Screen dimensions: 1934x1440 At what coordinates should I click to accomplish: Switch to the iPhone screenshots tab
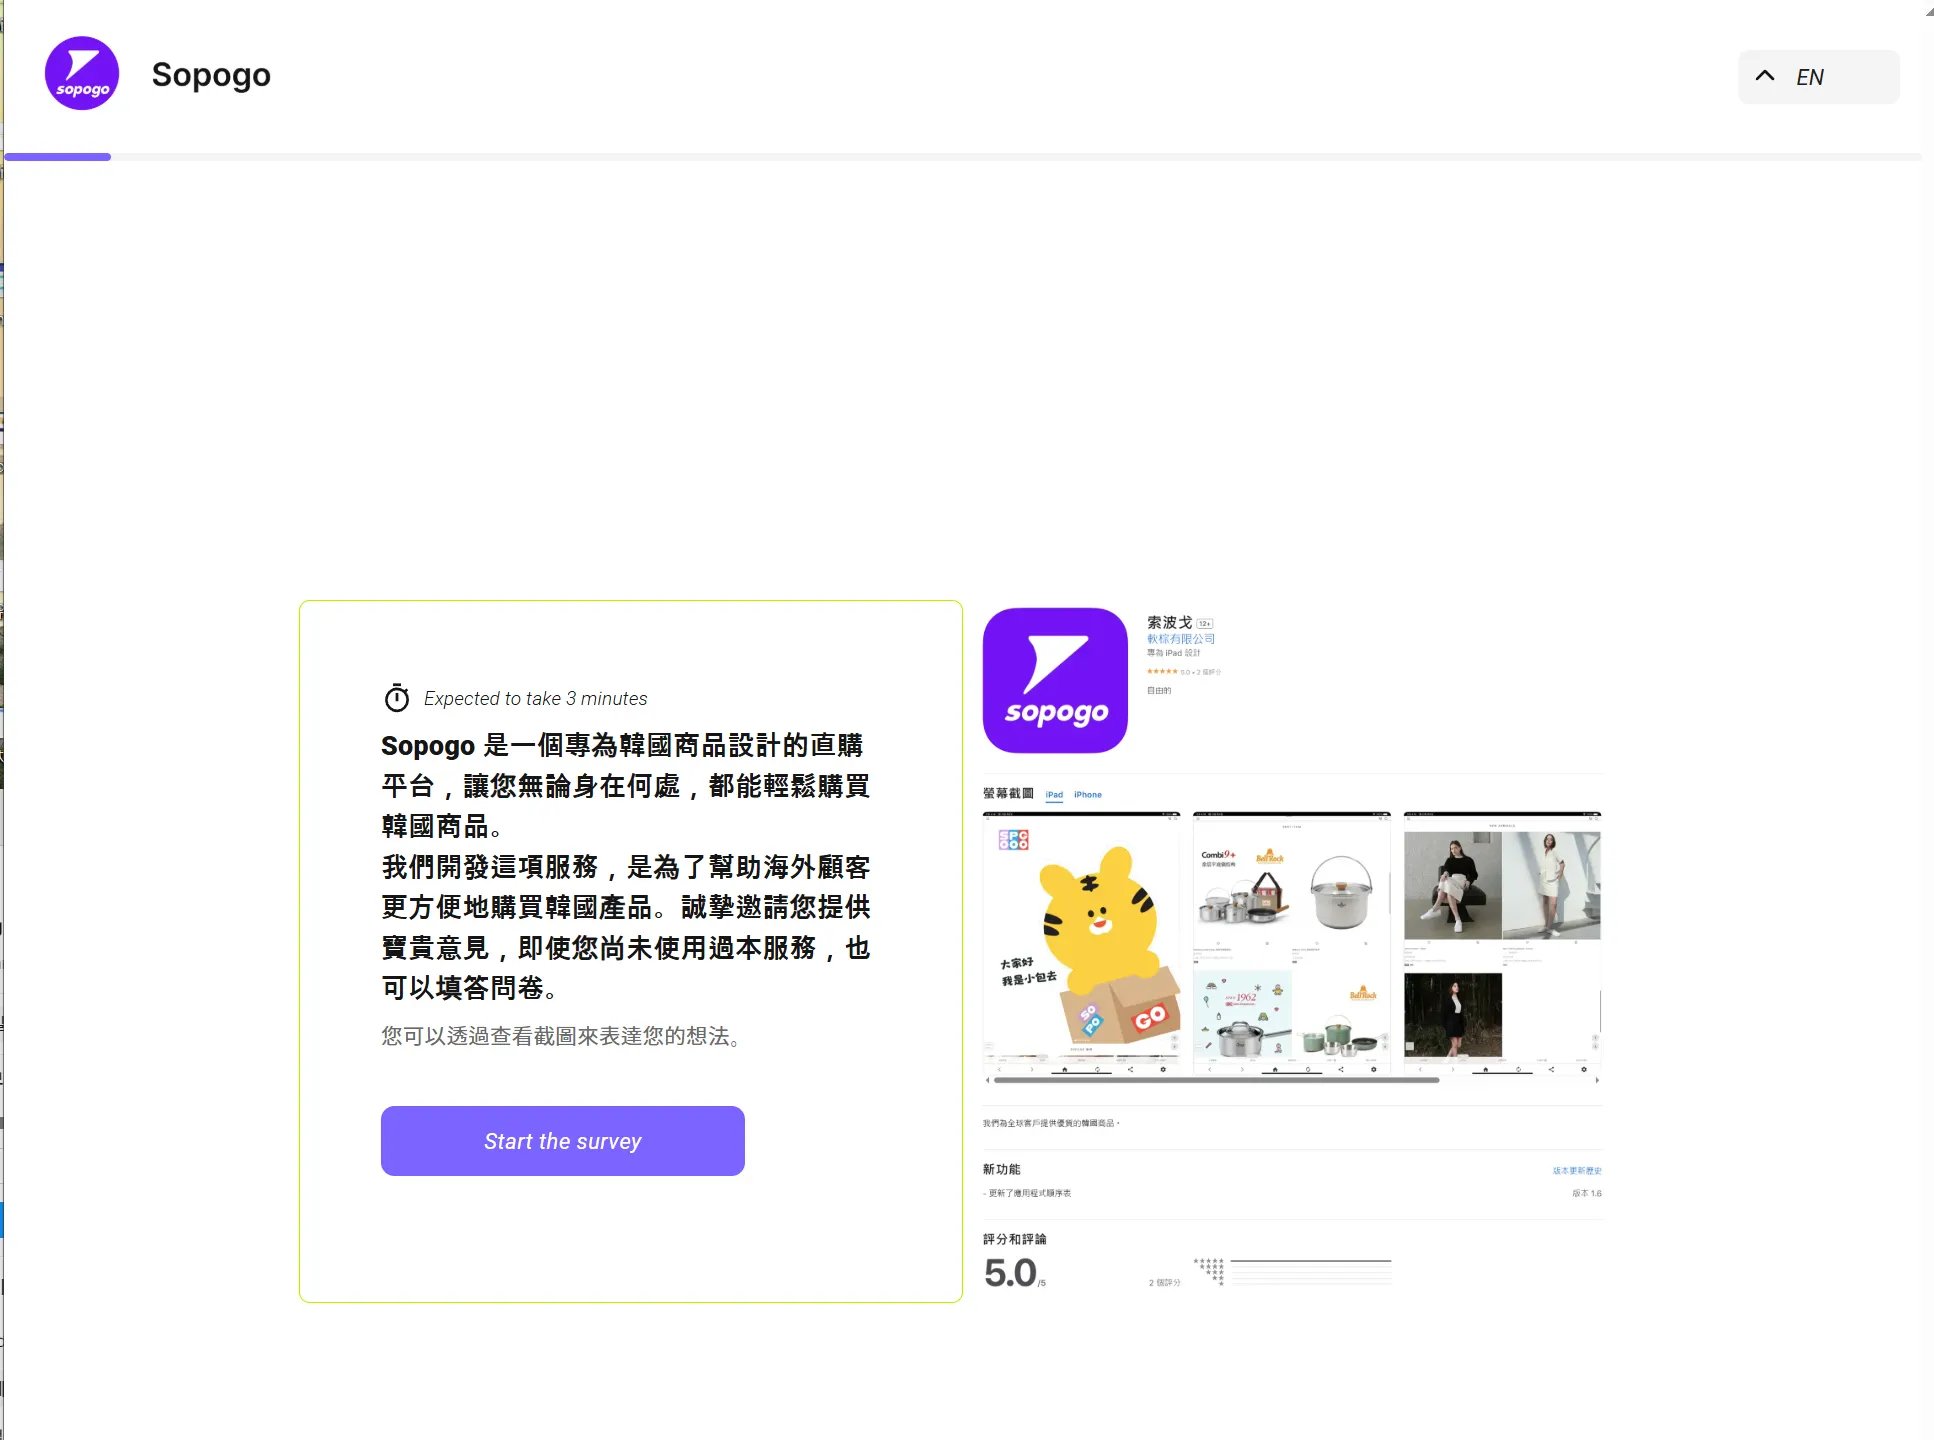pyautogui.click(x=1088, y=795)
